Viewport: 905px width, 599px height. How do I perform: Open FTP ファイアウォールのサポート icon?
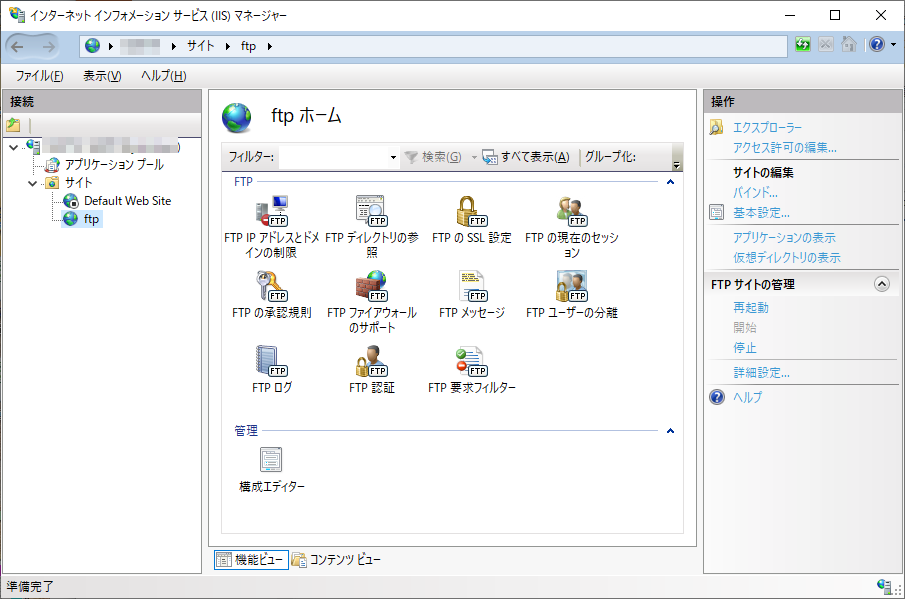(x=372, y=302)
